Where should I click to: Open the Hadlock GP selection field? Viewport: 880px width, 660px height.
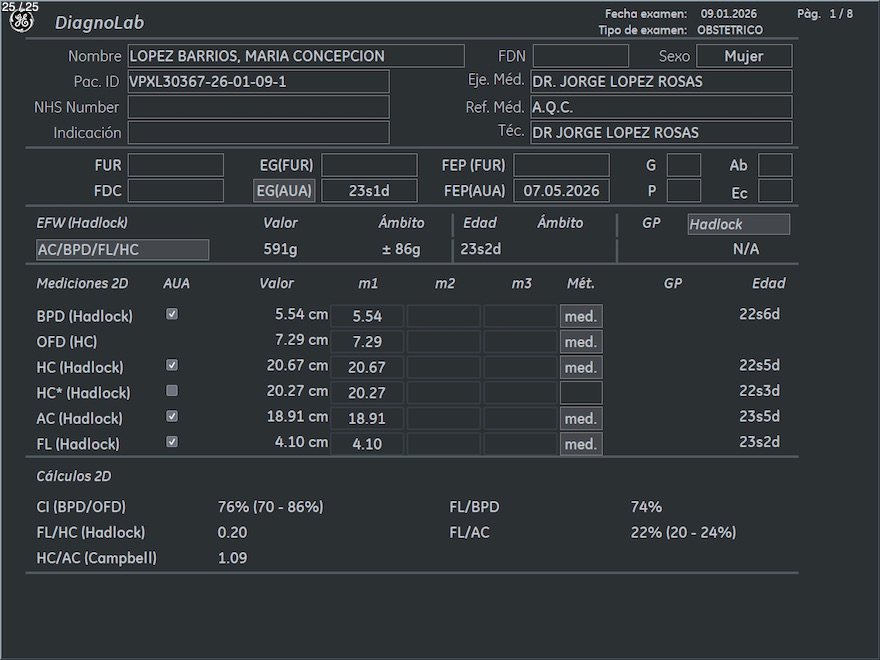tap(738, 225)
